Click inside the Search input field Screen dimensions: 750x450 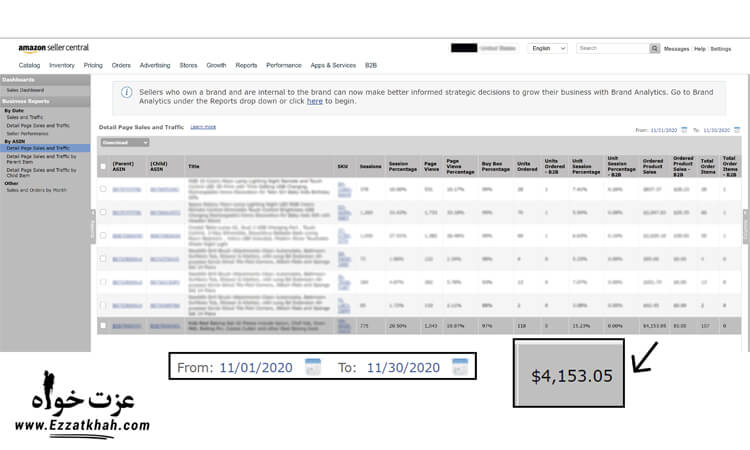pyautogui.click(x=612, y=48)
